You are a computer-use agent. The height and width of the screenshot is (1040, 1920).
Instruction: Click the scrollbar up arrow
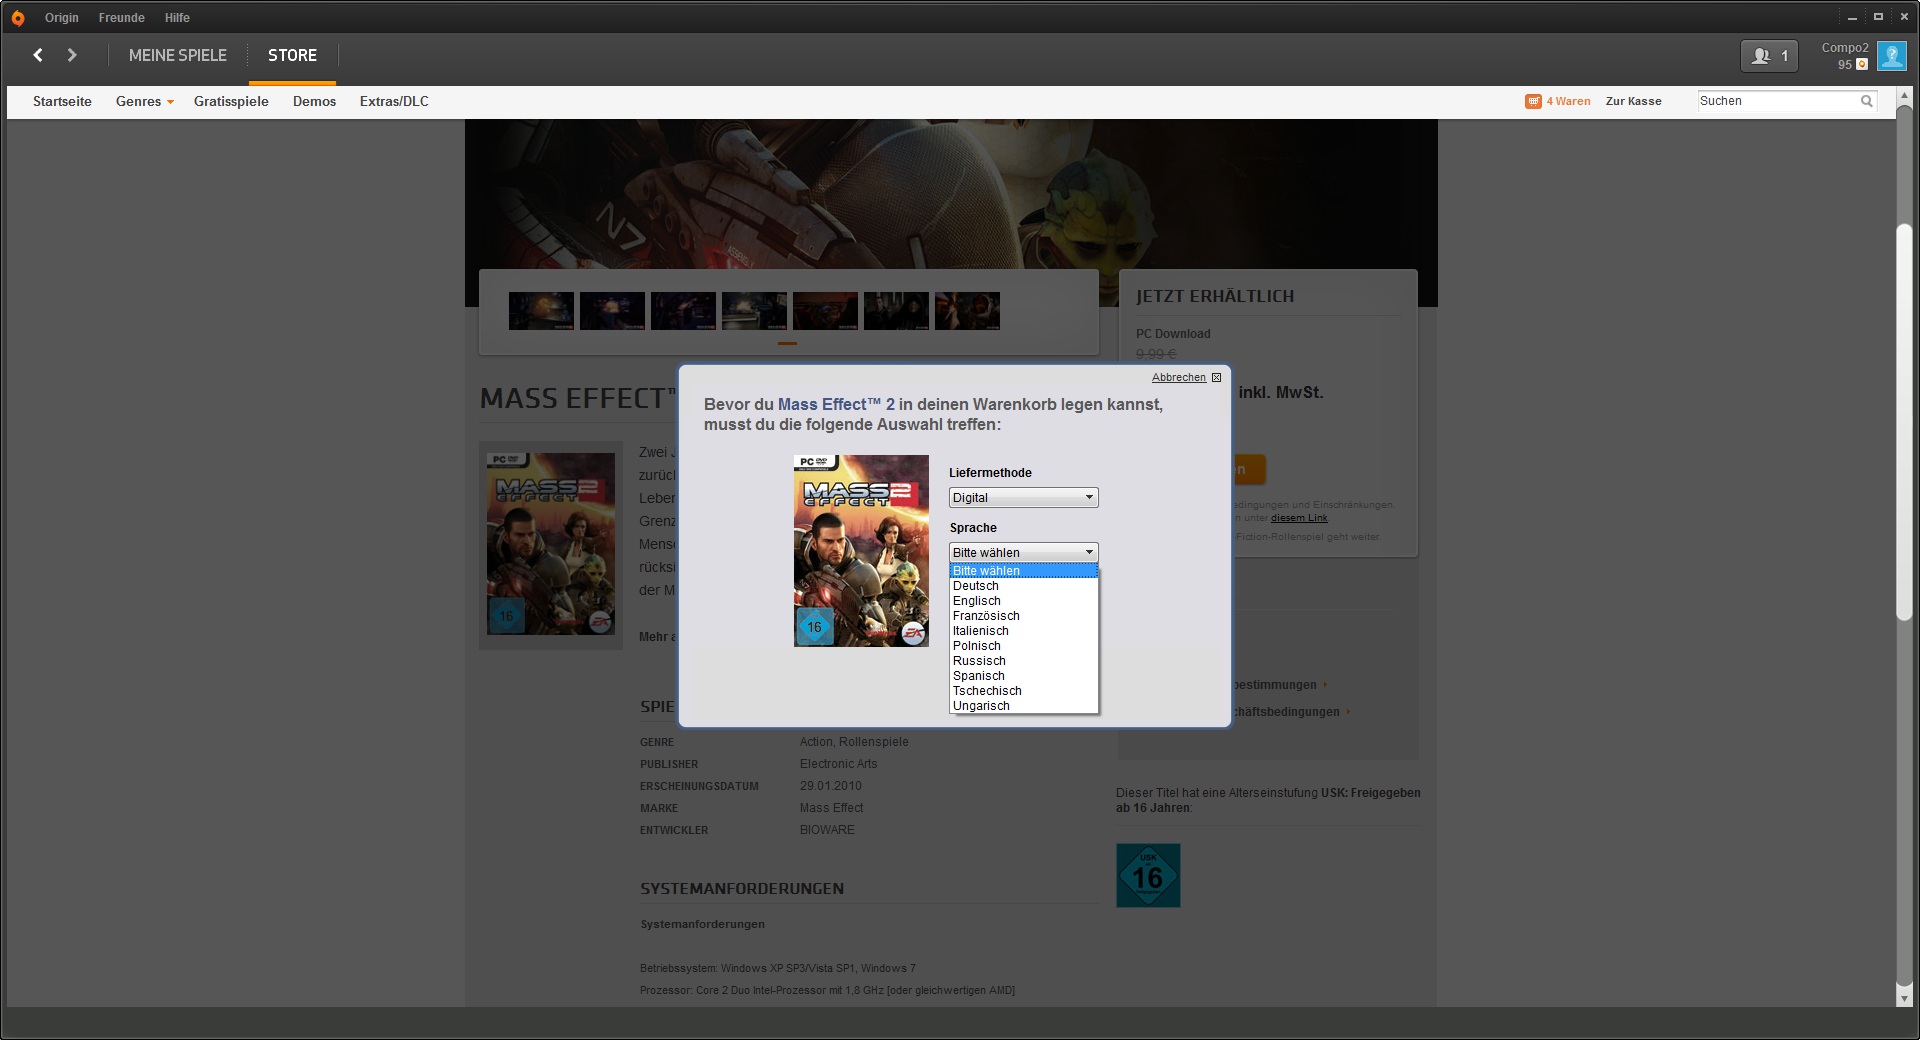[1904, 96]
